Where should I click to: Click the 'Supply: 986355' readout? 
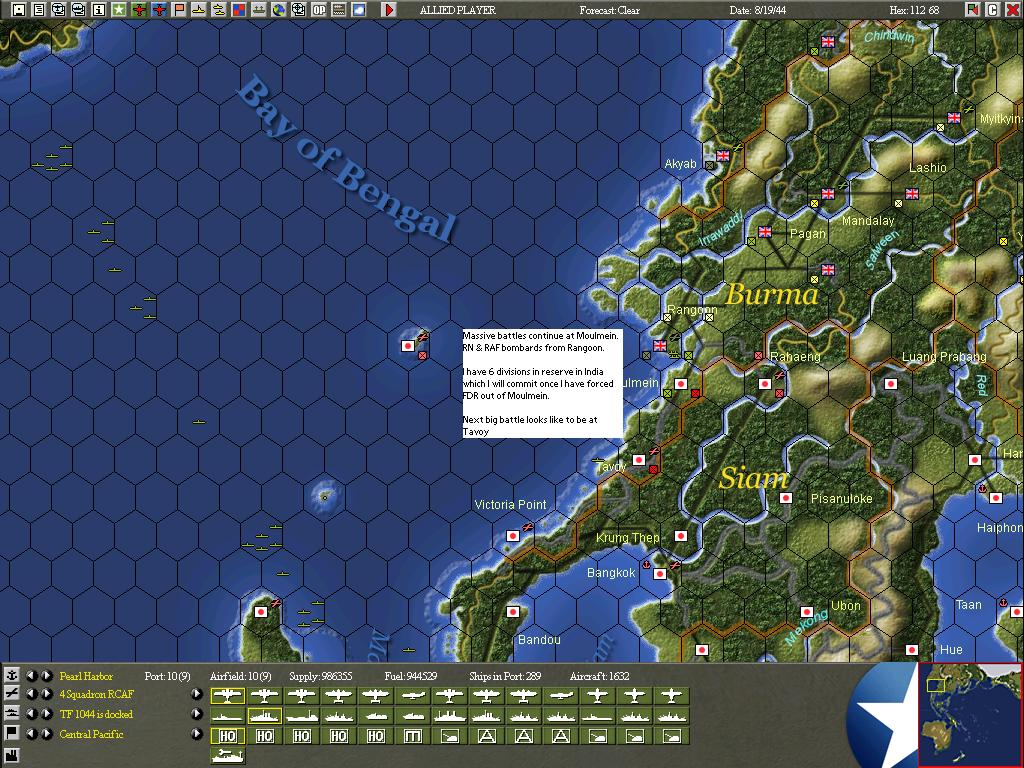point(321,676)
